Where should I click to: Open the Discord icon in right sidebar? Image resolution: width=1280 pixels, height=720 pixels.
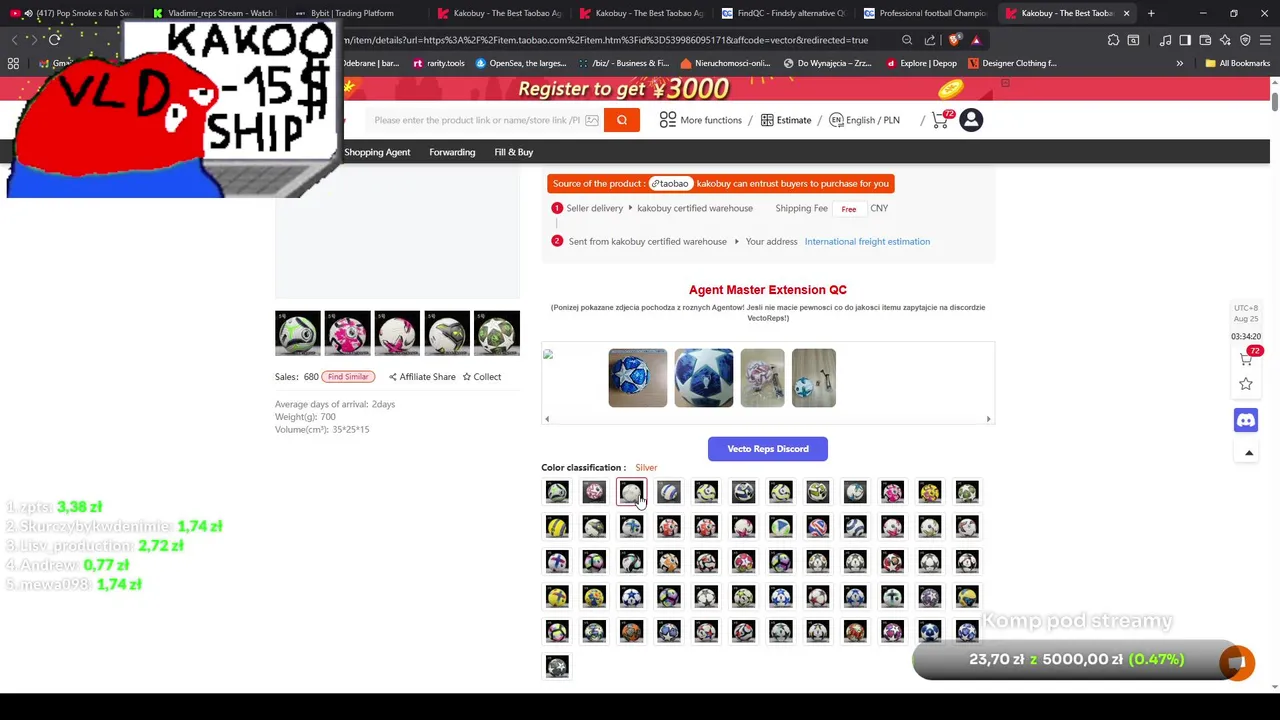[1246, 420]
